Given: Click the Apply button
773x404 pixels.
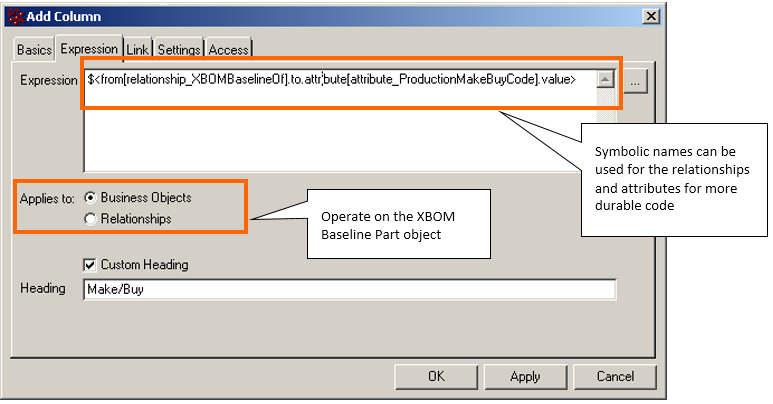Looking at the screenshot, I should [524, 377].
